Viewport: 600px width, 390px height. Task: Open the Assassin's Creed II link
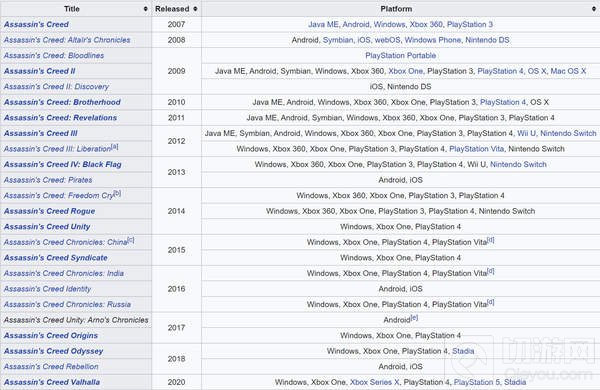[39, 71]
